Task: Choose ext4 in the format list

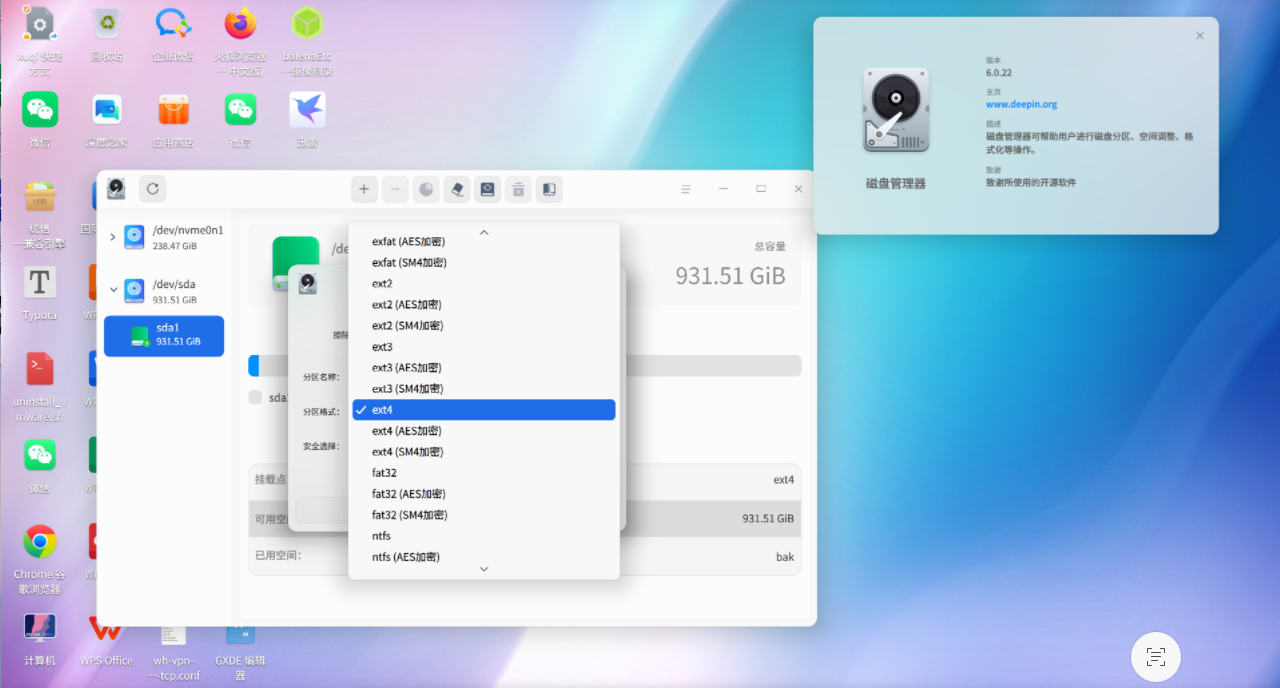Action: [484, 410]
